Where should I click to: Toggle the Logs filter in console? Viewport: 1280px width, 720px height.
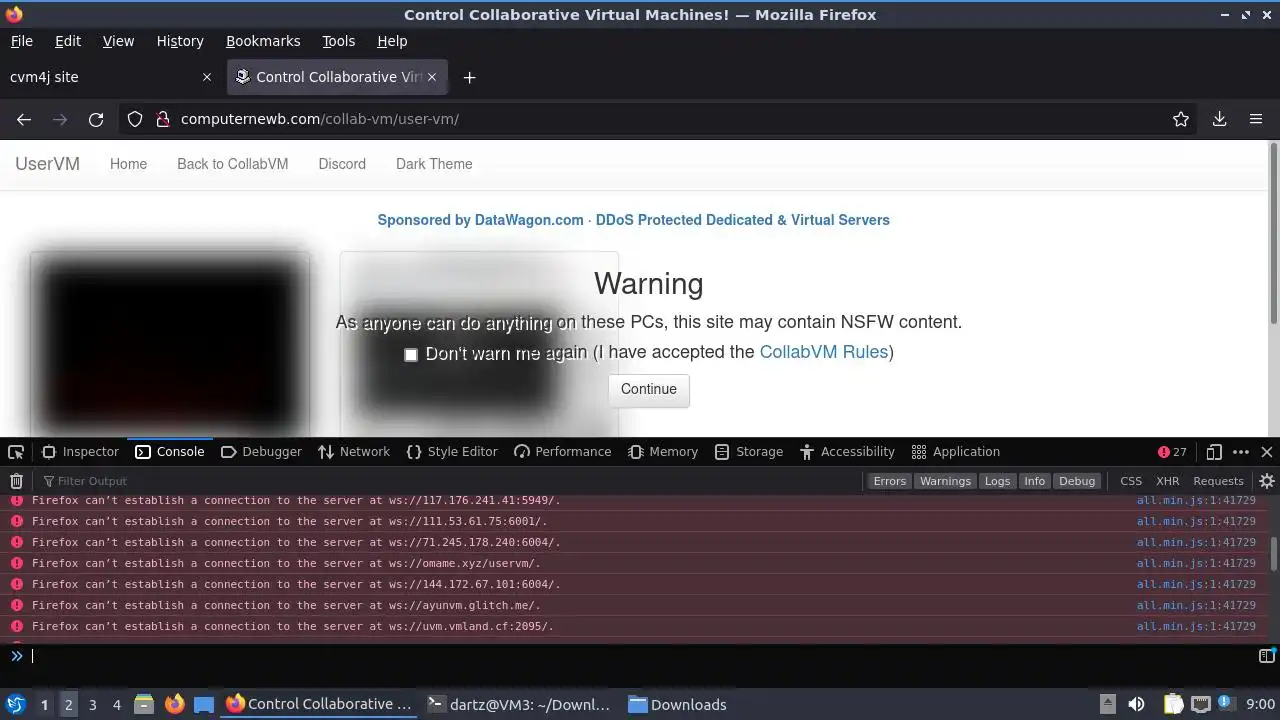[997, 481]
